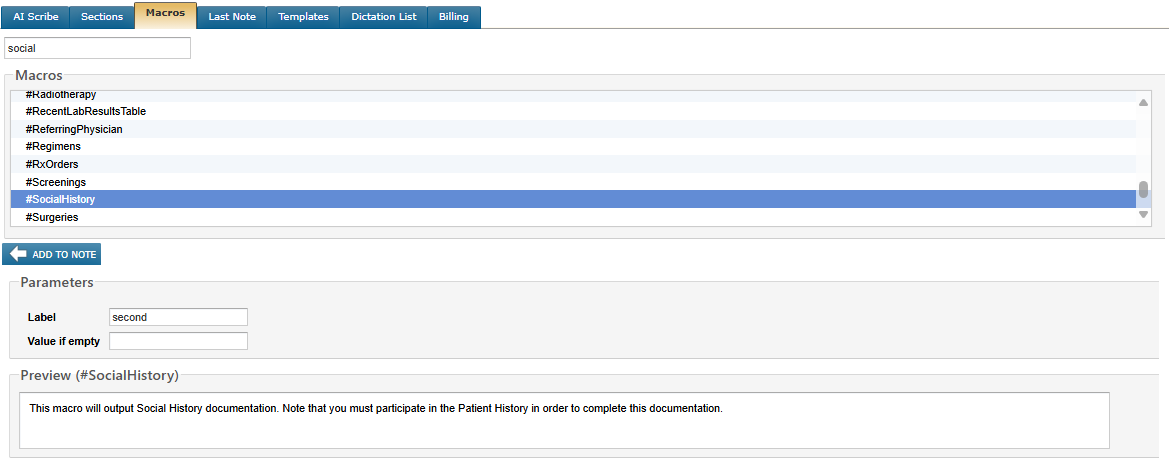This screenshot has height=472, width=1169.
Task: Select the #ReferringPhysician macro
Action: (74, 129)
